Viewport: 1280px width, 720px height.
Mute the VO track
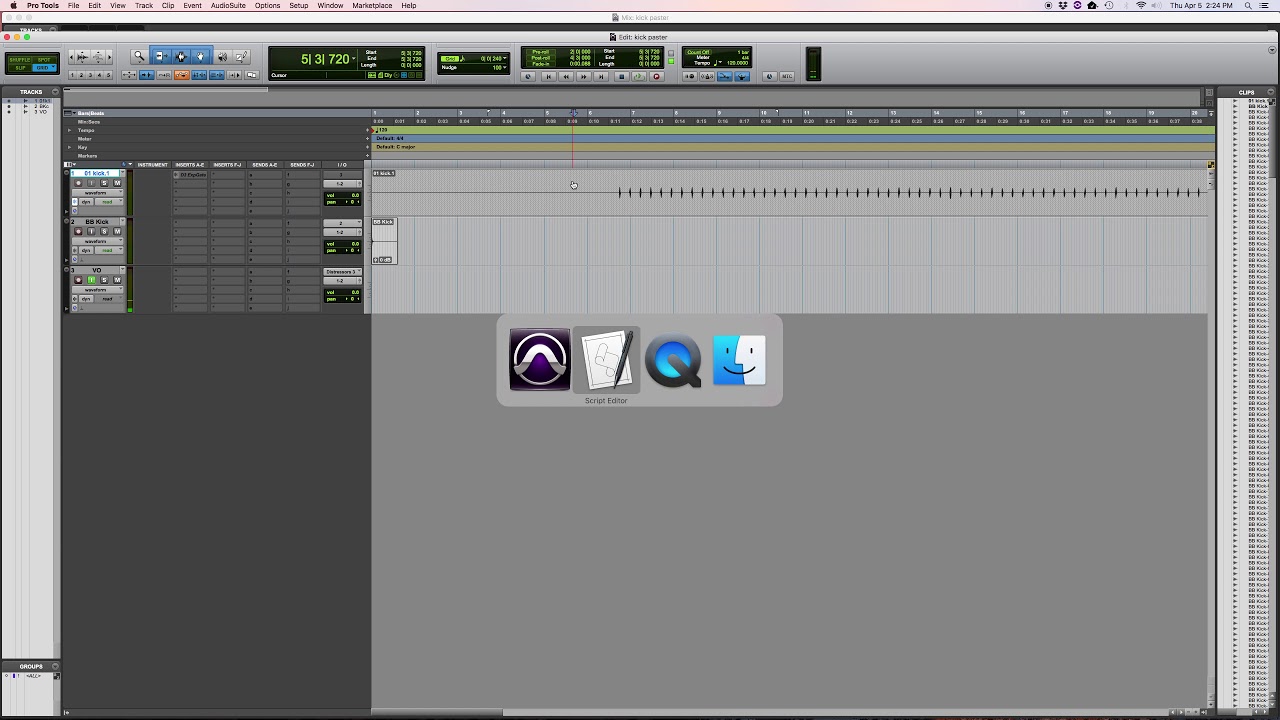(x=117, y=280)
